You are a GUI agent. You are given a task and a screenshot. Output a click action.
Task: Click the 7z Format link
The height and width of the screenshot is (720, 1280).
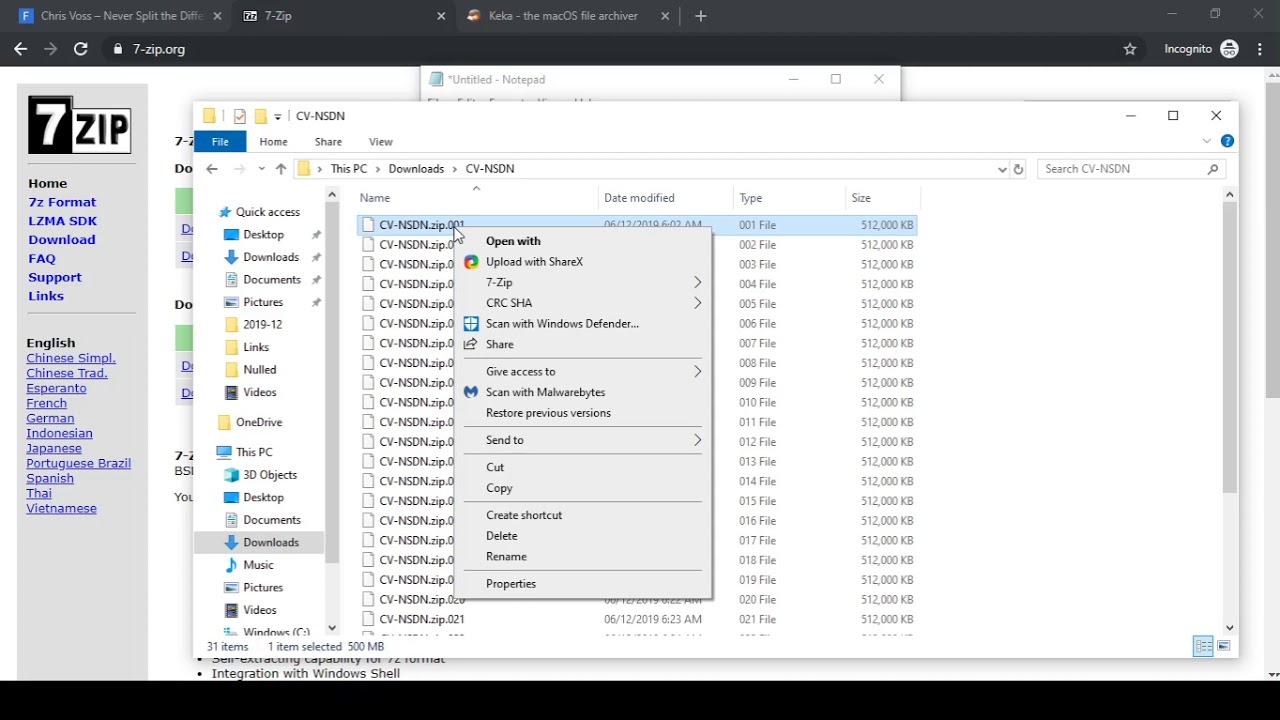62,202
